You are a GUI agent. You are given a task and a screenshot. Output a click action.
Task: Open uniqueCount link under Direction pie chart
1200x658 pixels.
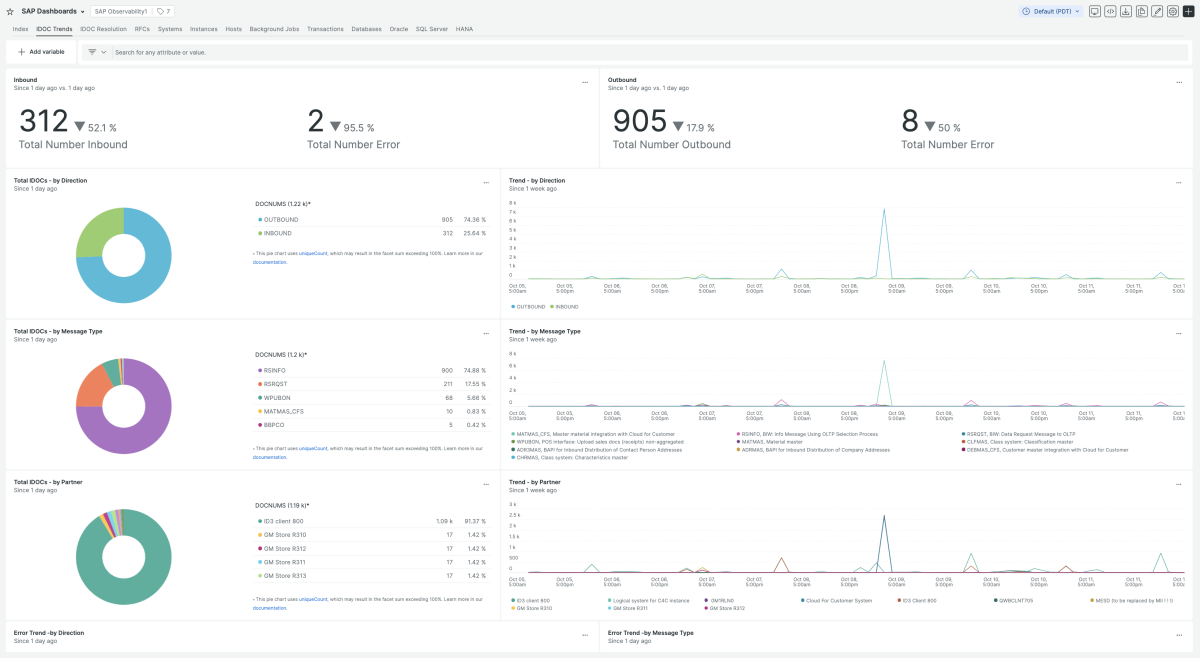pos(313,253)
